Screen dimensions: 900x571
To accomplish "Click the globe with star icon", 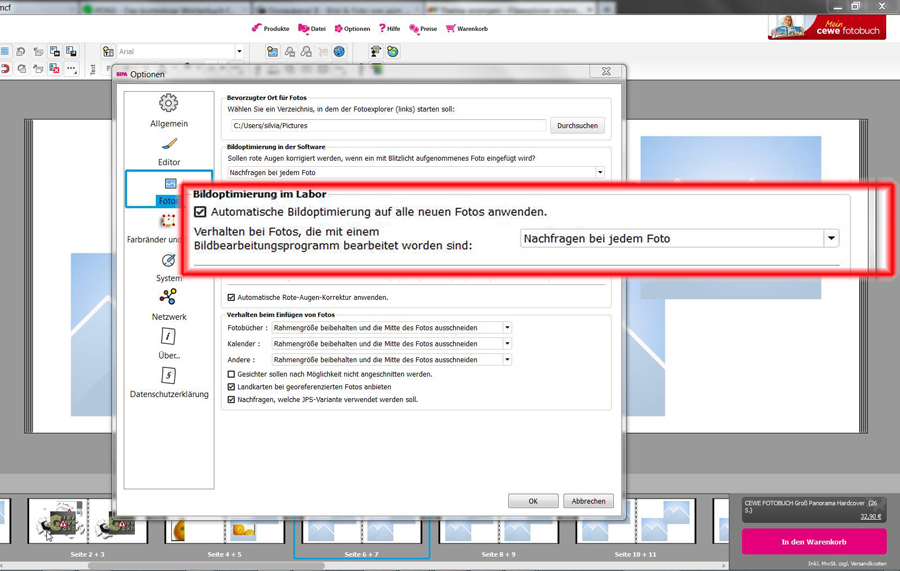I will point(393,52).
